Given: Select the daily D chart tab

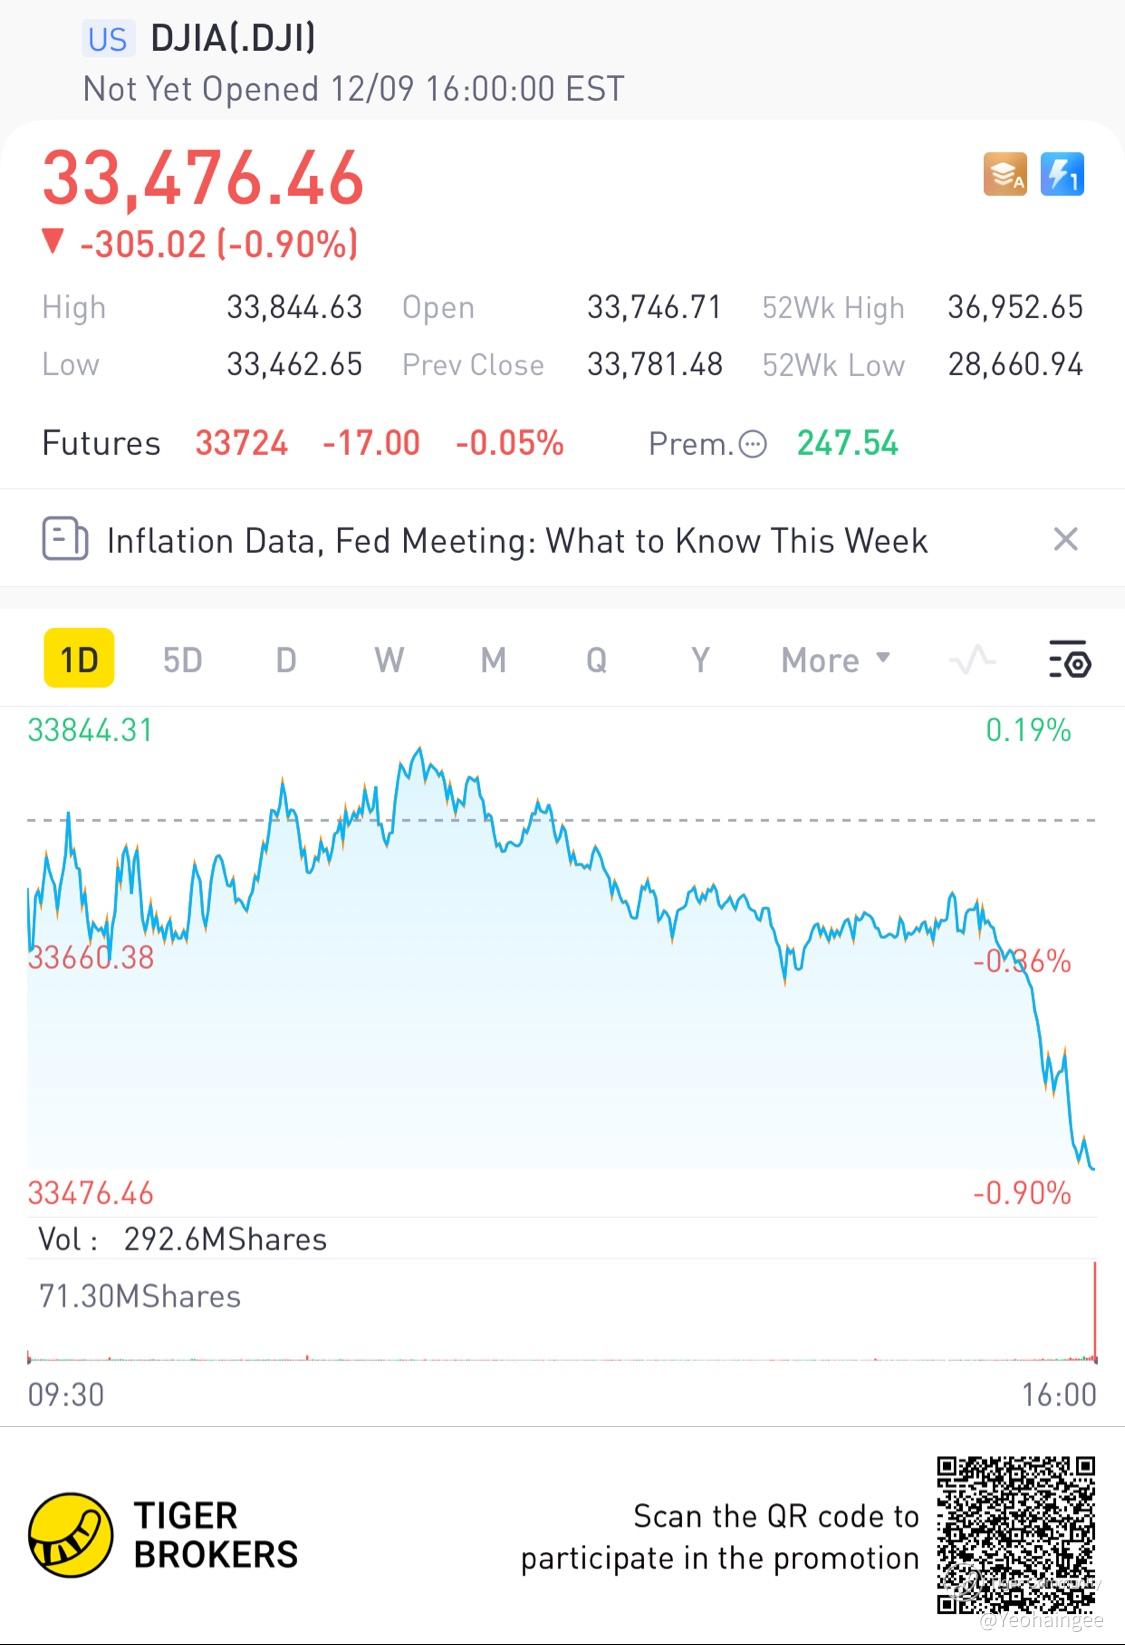Looking at the screenshot, I should click(286, 660).
